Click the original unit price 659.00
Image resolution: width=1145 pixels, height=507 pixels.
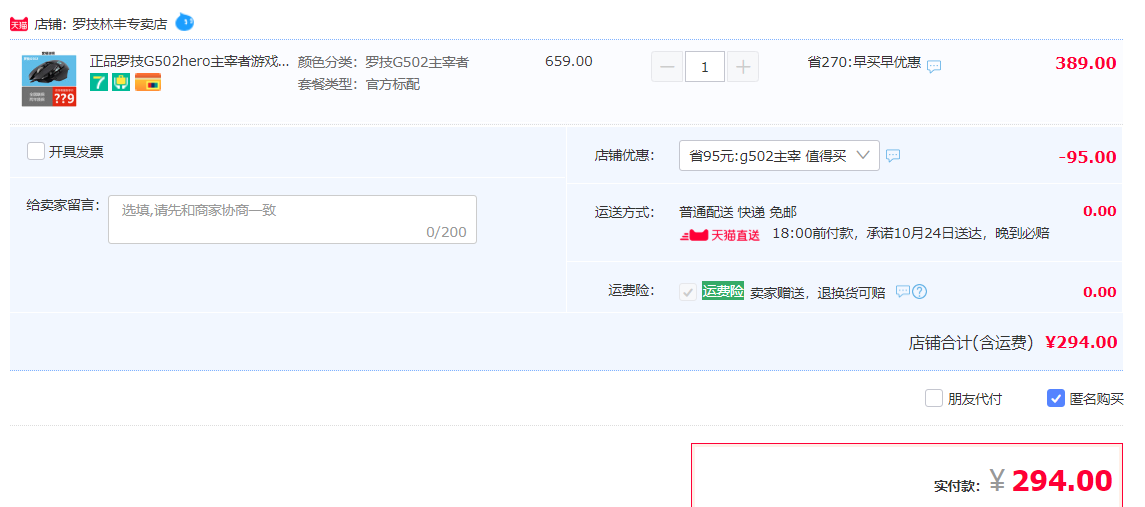pos(569,61)
